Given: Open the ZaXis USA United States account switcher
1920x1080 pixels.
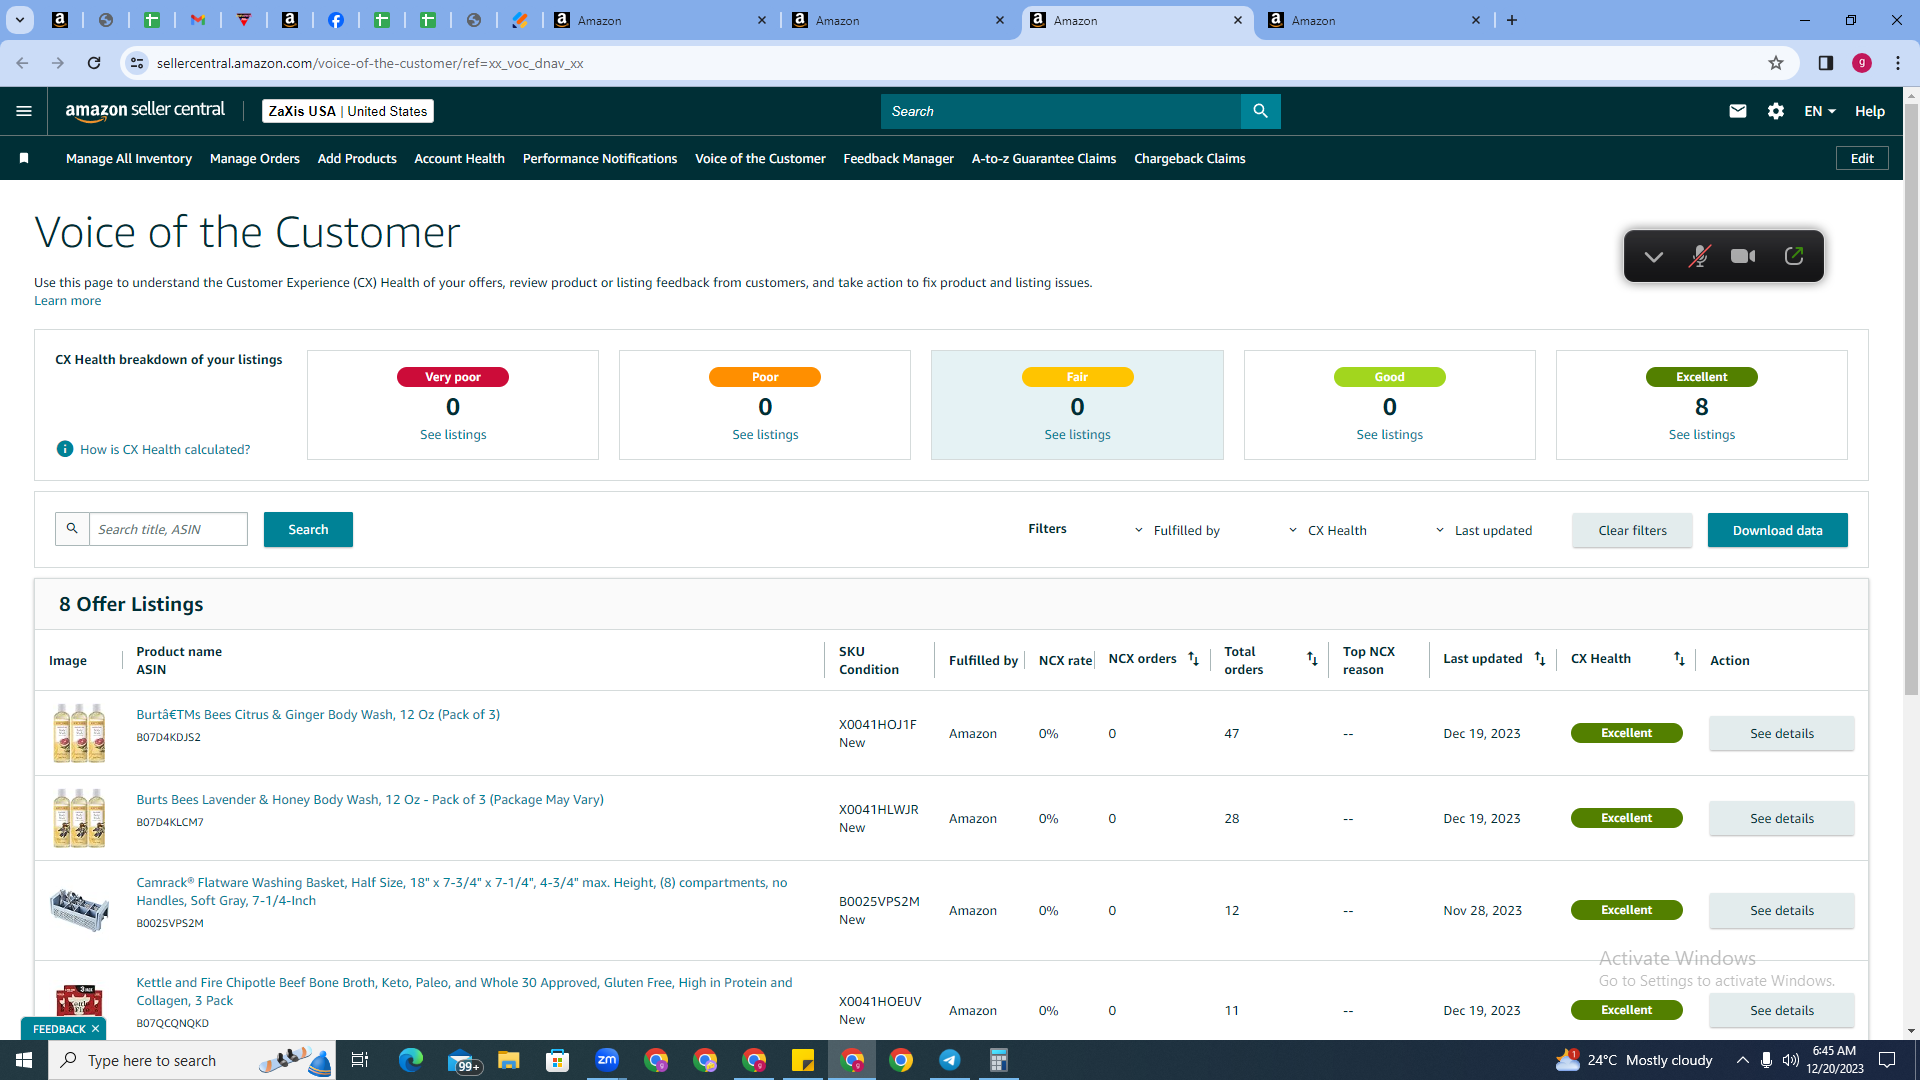Looking at the screenshot, I should [x=348, y=111].
